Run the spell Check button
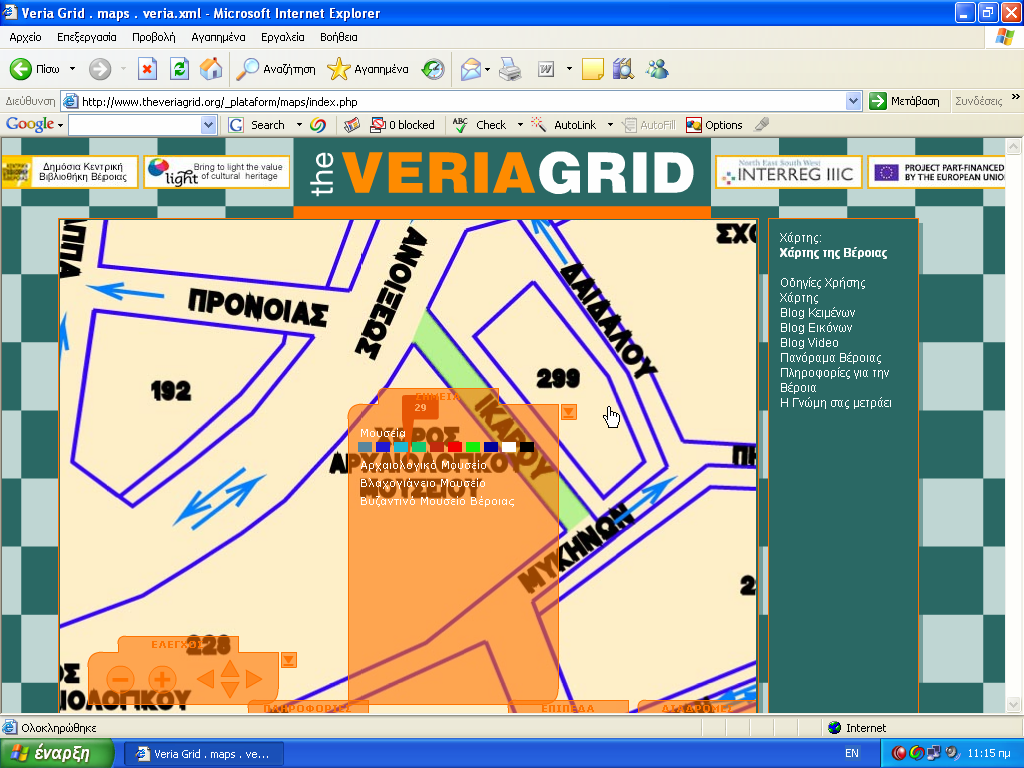The width and height of the screenshot is (1024, 768). pos(479,125)
